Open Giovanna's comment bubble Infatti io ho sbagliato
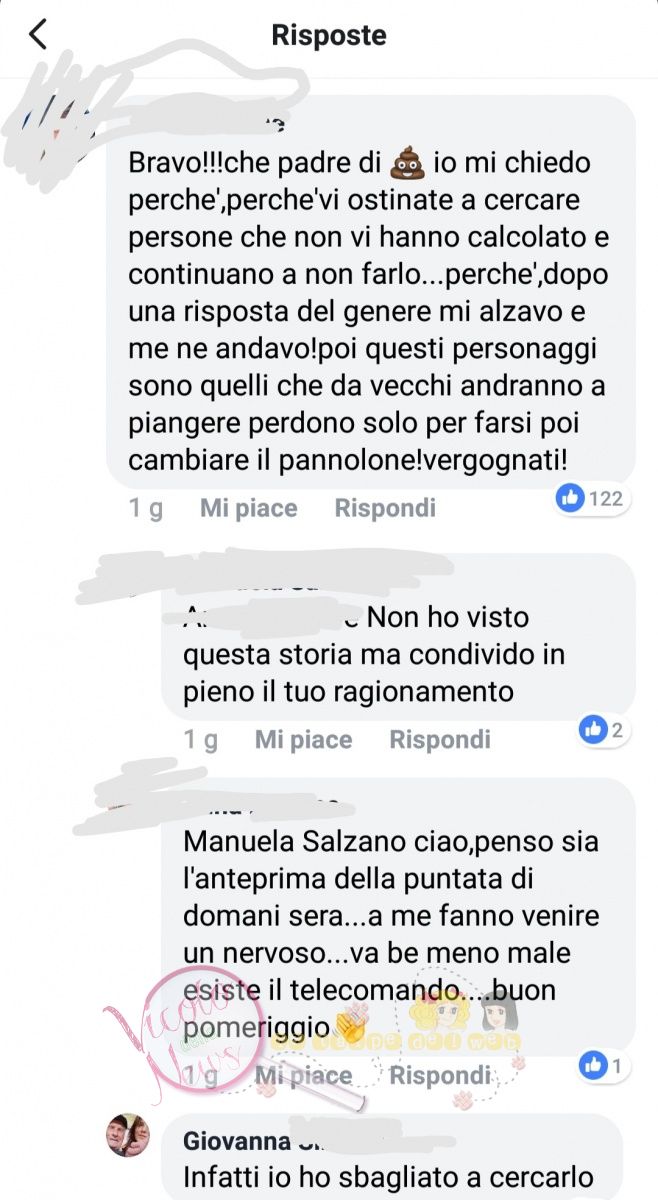The width and height of the screenshot is (658, 1200). tap(399, 1157)
